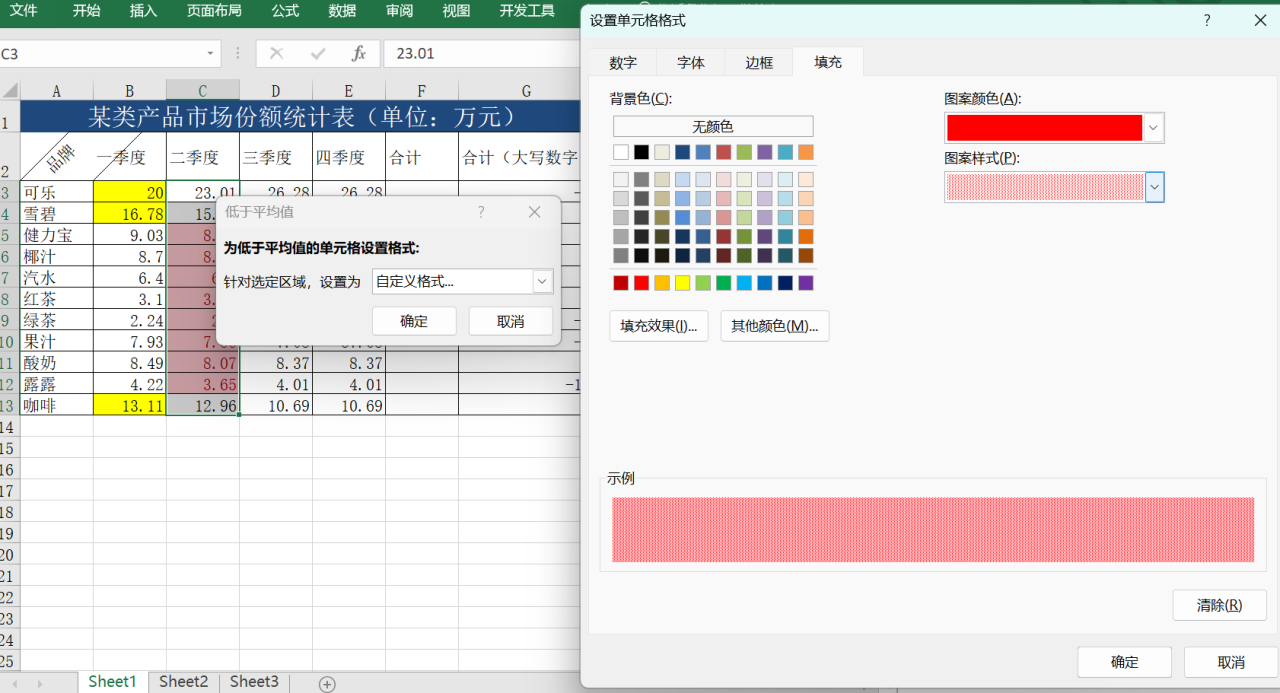
Task: Open the Name Box dropdown arrow
Action: [x=211, y=54]
